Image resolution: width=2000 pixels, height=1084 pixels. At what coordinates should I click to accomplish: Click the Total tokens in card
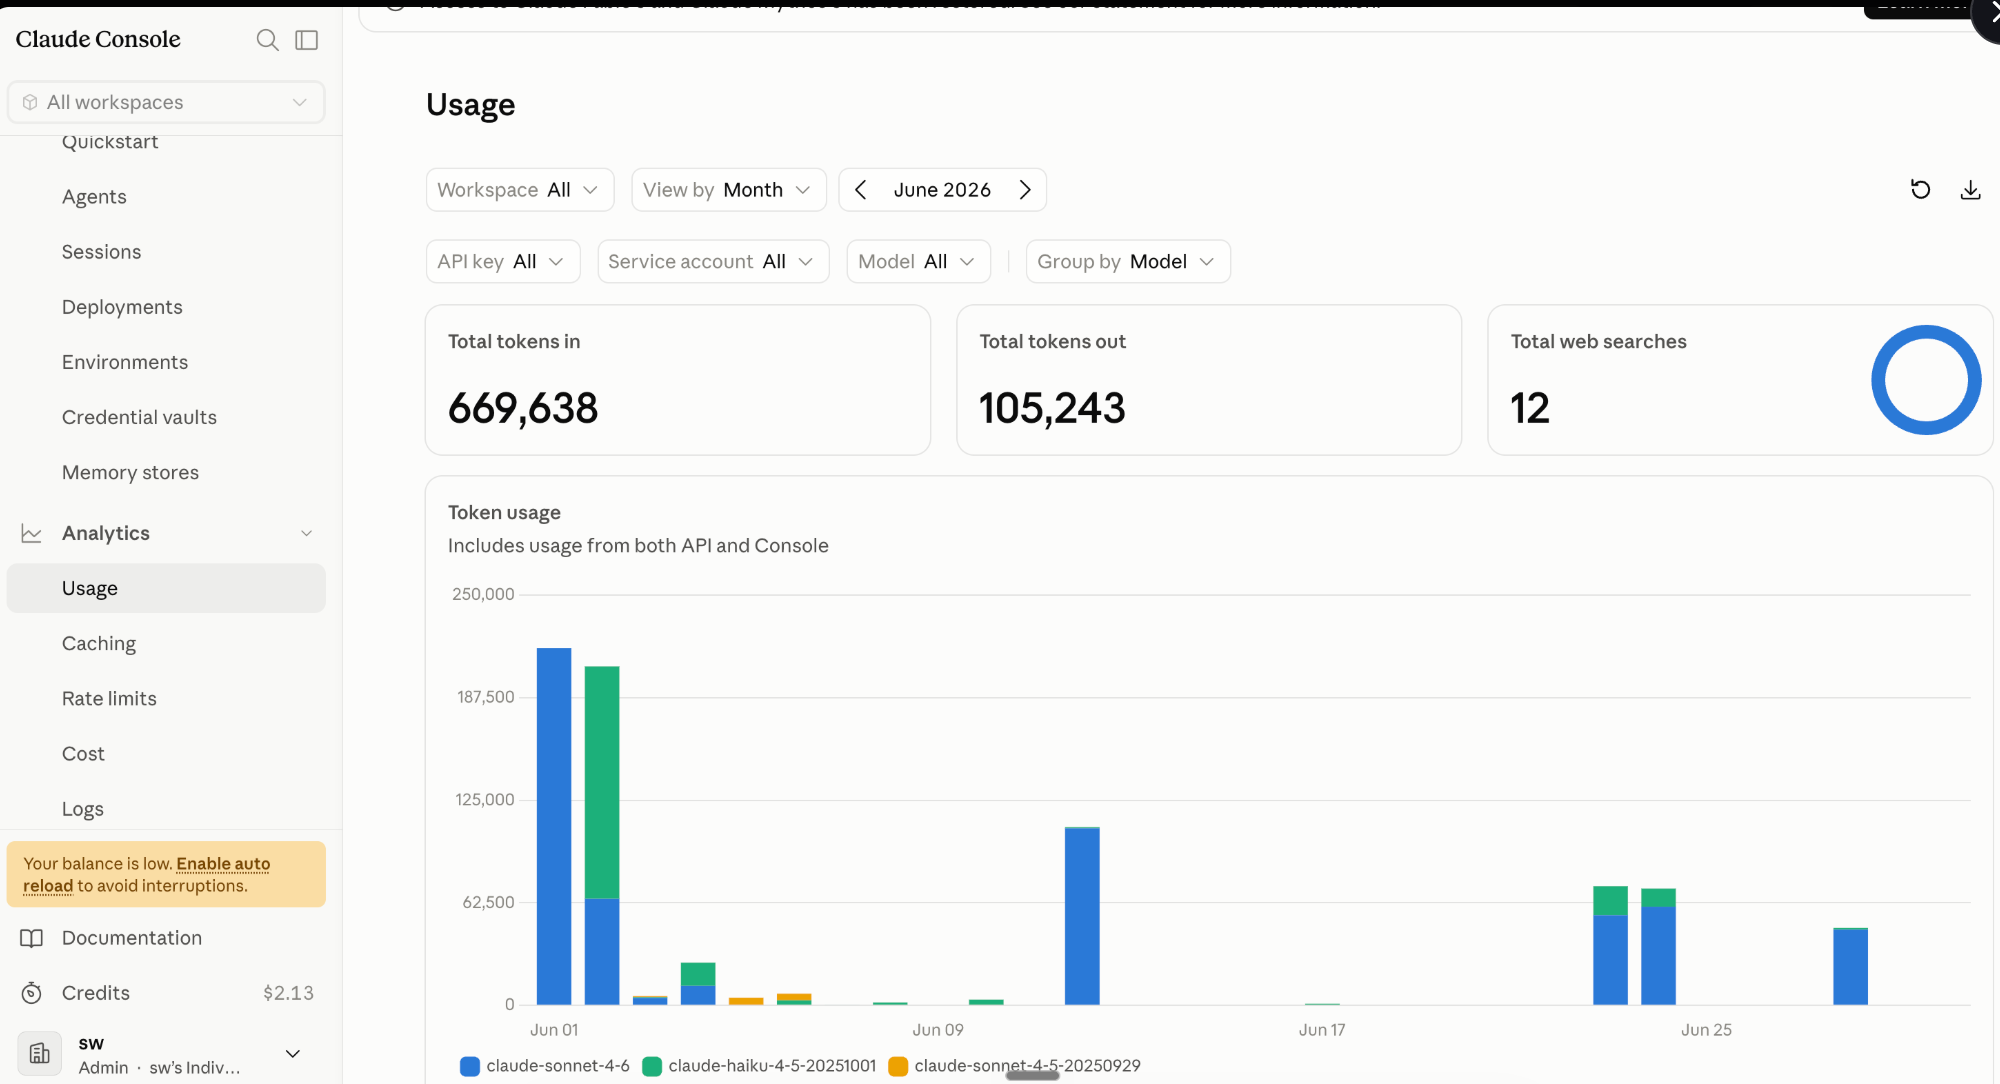(x=678, y=380)
